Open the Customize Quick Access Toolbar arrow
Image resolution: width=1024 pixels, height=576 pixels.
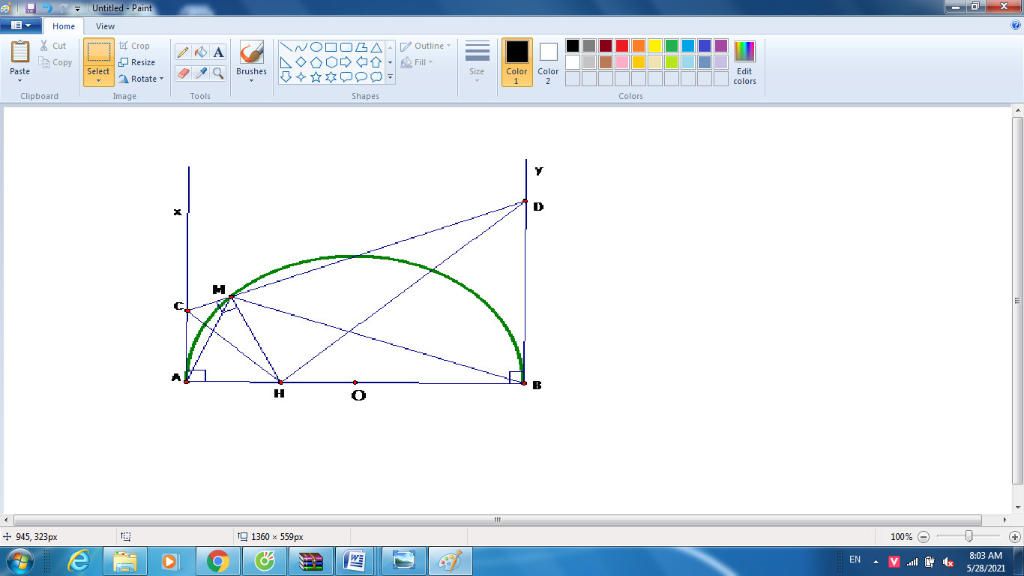(78, 8)
